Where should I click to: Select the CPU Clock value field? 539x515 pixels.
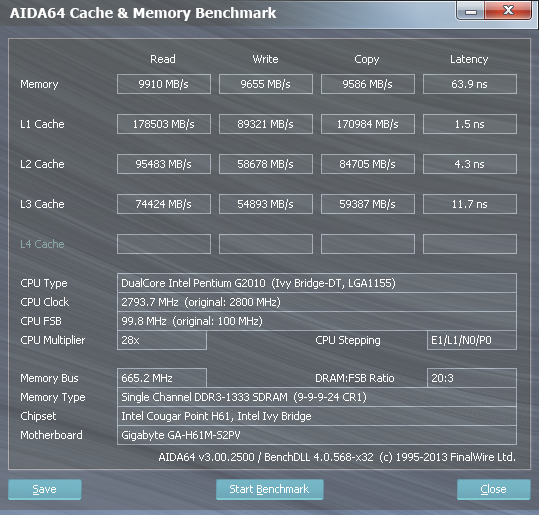(317, 302)
